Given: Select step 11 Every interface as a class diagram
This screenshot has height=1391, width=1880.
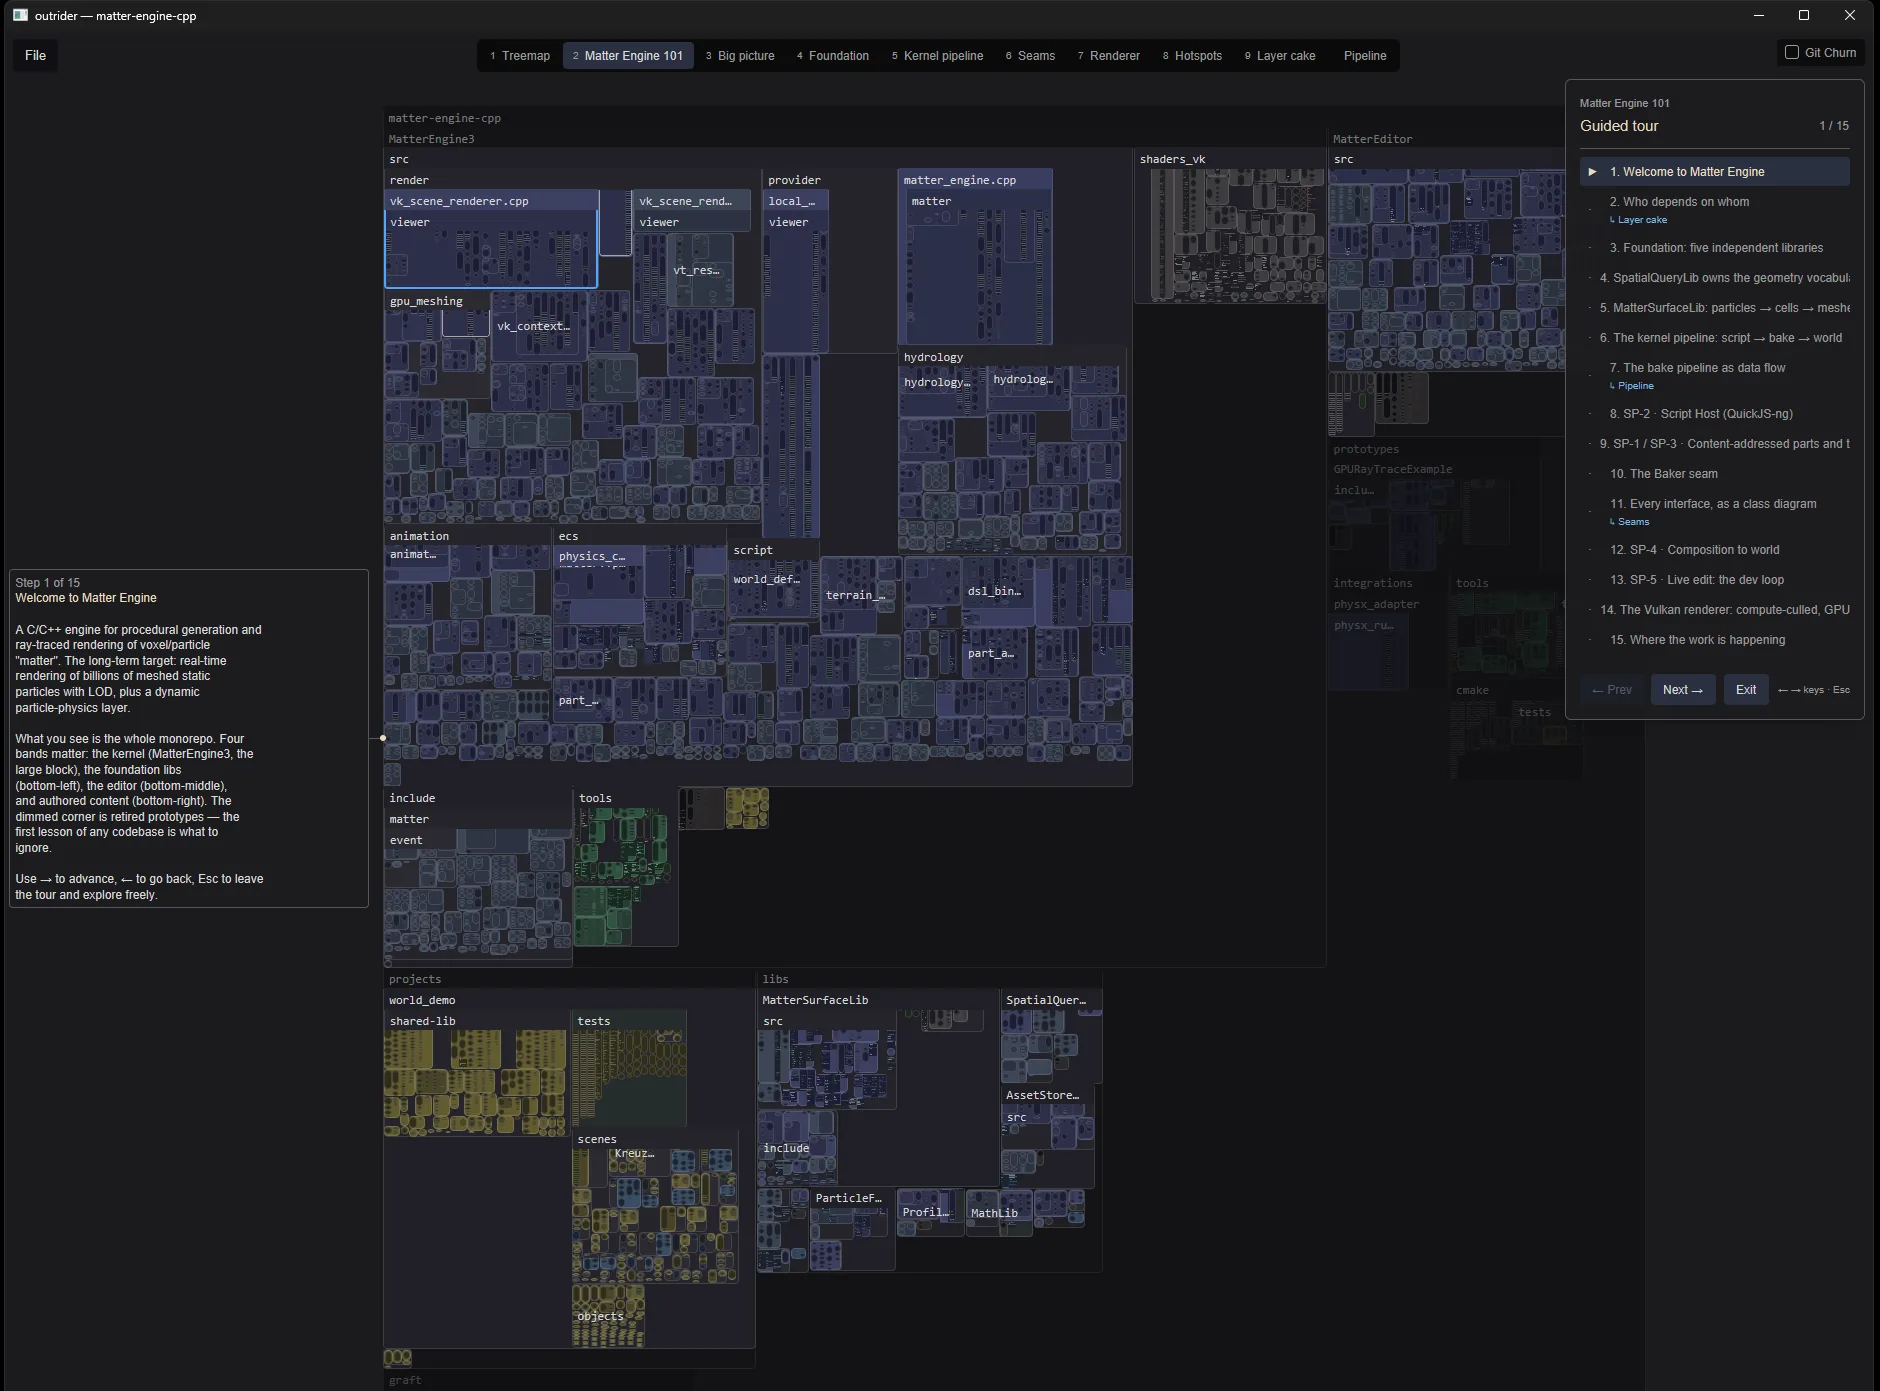Looking at the screenshot, I should (x=1714, y=504).
